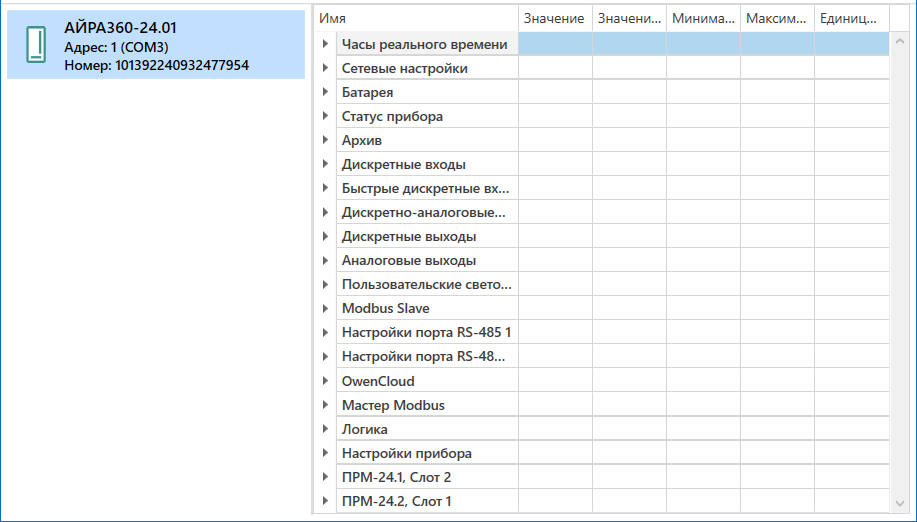Click the Значение column header
Viewport: 917px width, 522px height.
554,19
